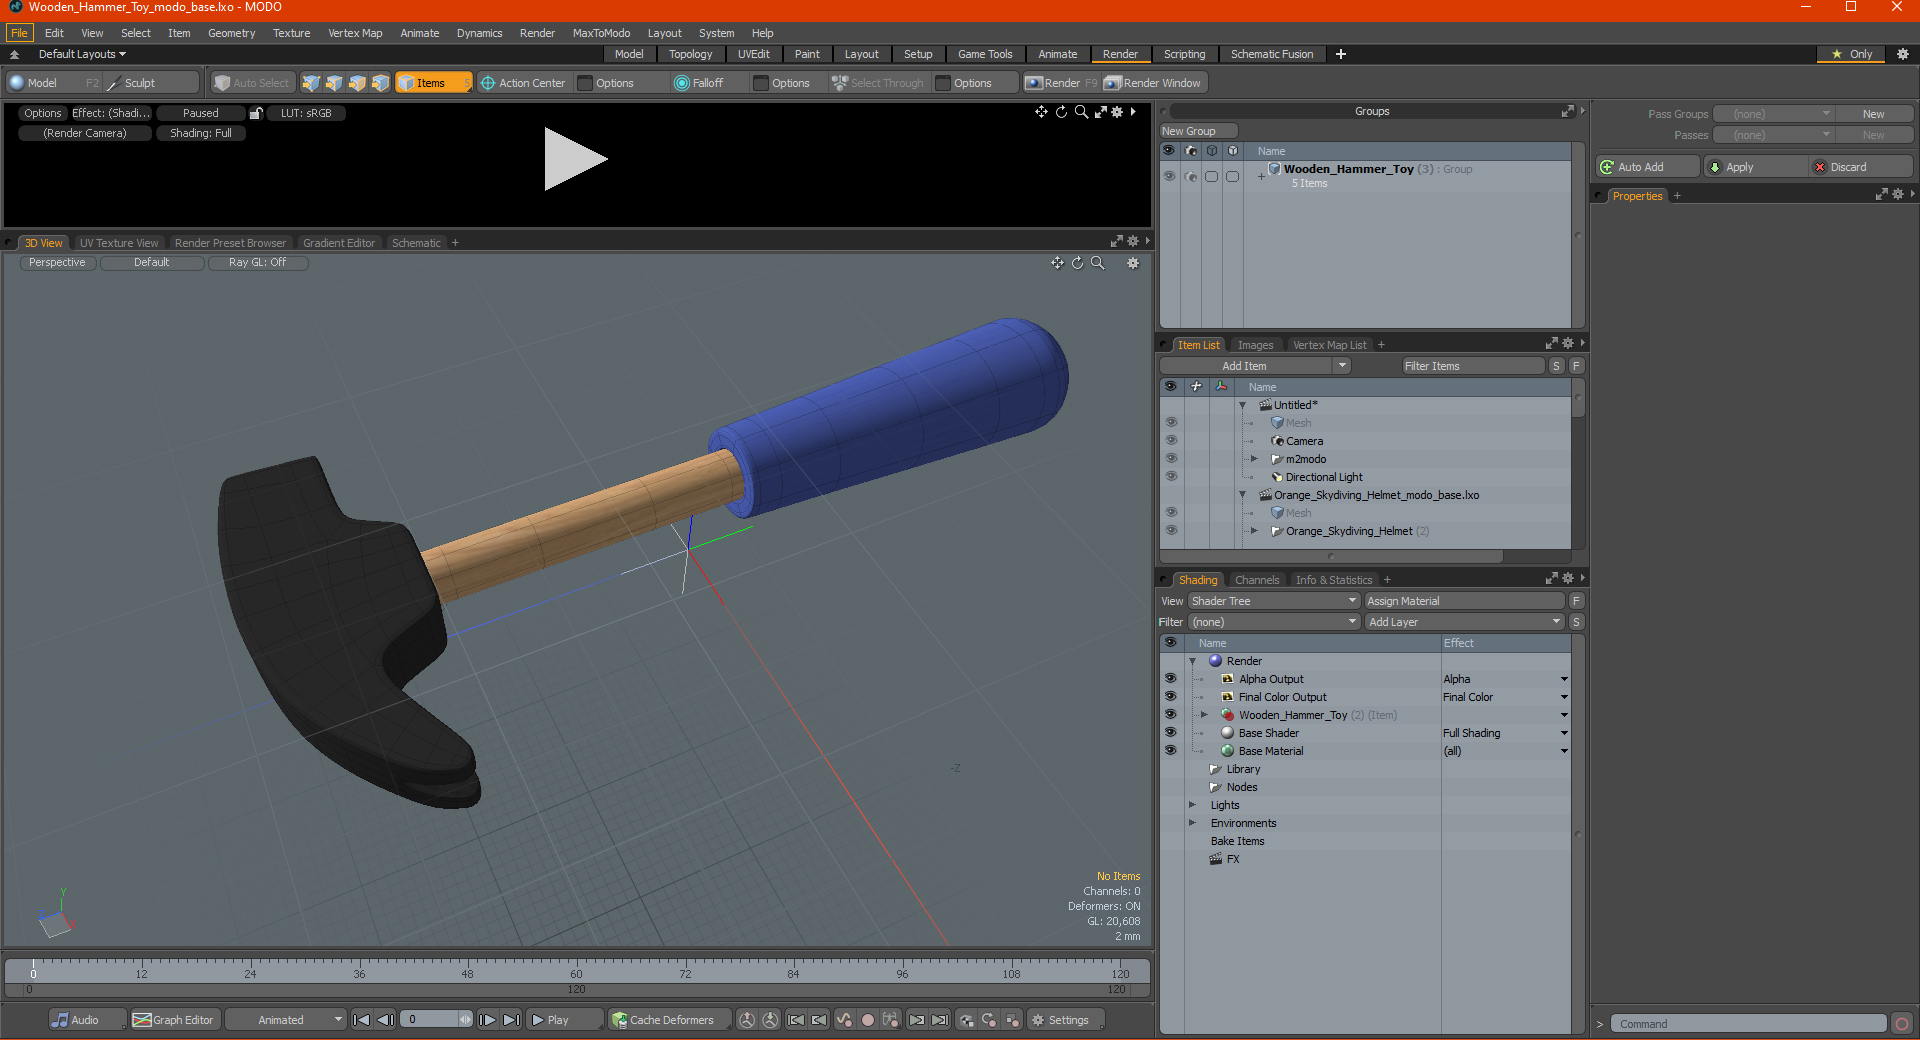Open Action Center tool
1920x1040 pixels.
point(523,83)
